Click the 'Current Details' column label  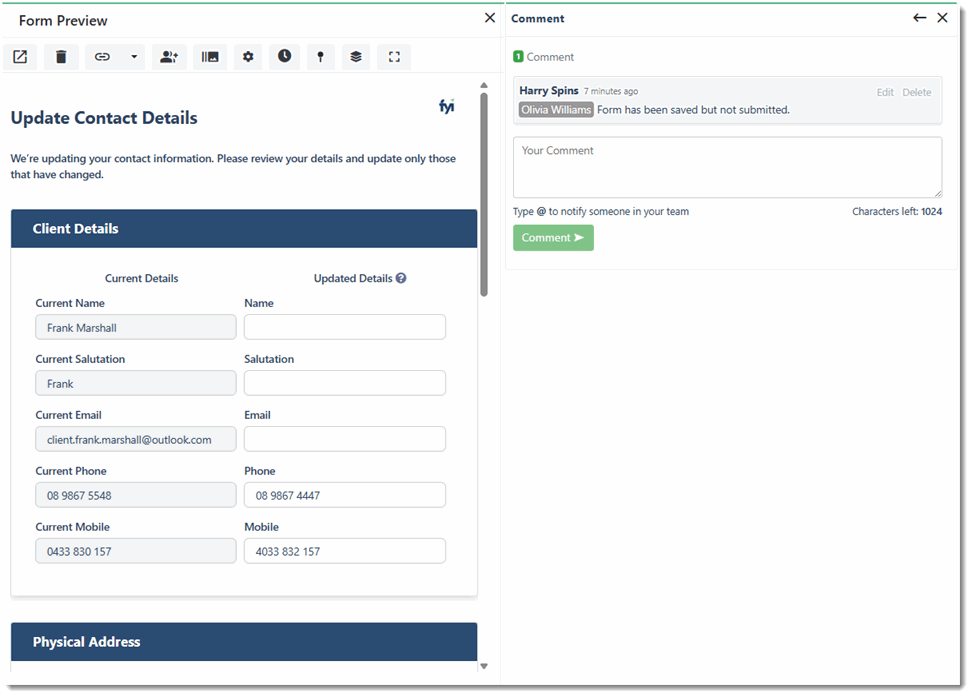click(141, 278)
